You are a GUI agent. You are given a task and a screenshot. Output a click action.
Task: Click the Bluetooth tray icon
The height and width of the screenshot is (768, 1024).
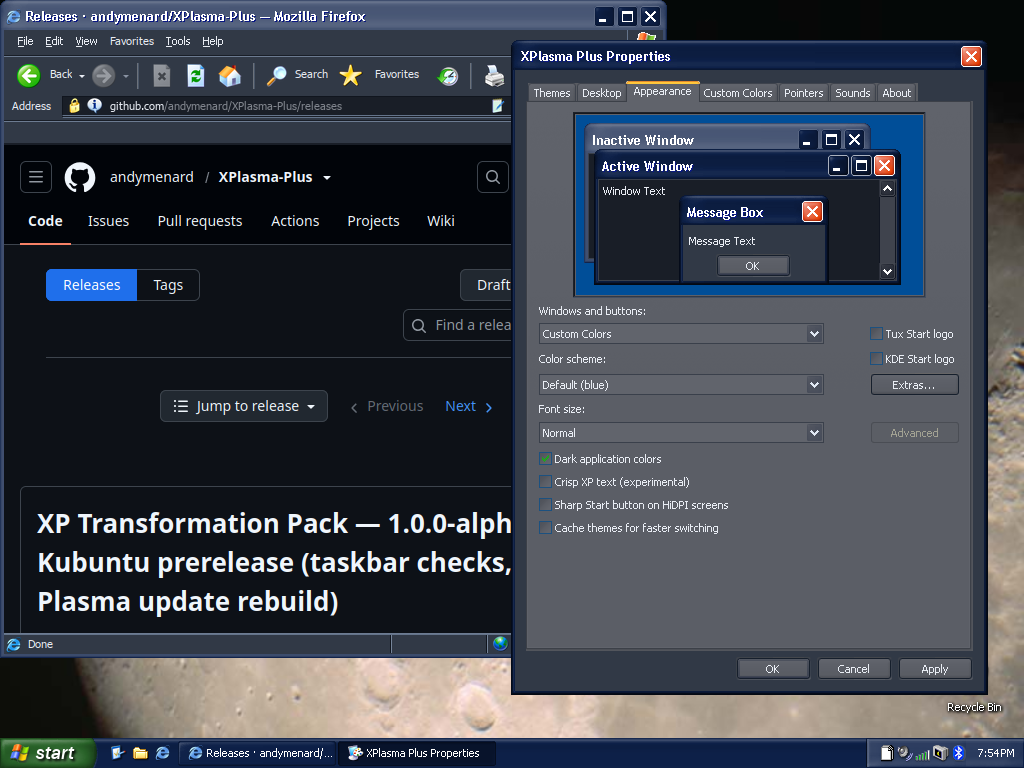tap(958, 753)
